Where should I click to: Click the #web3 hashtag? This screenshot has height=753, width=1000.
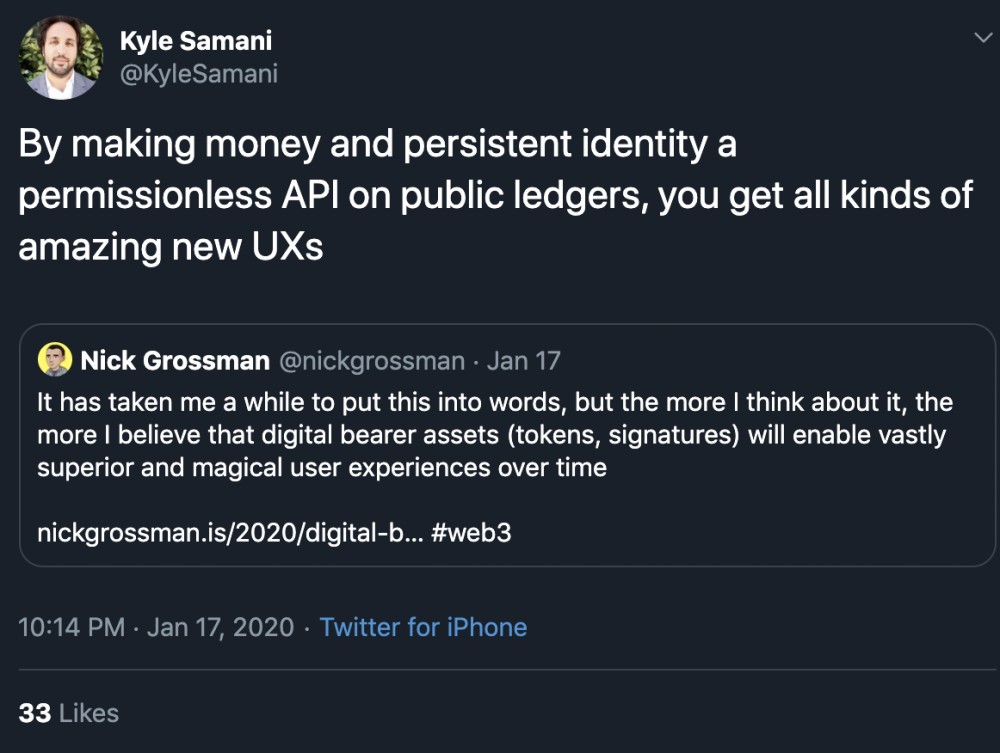point(472,532)
